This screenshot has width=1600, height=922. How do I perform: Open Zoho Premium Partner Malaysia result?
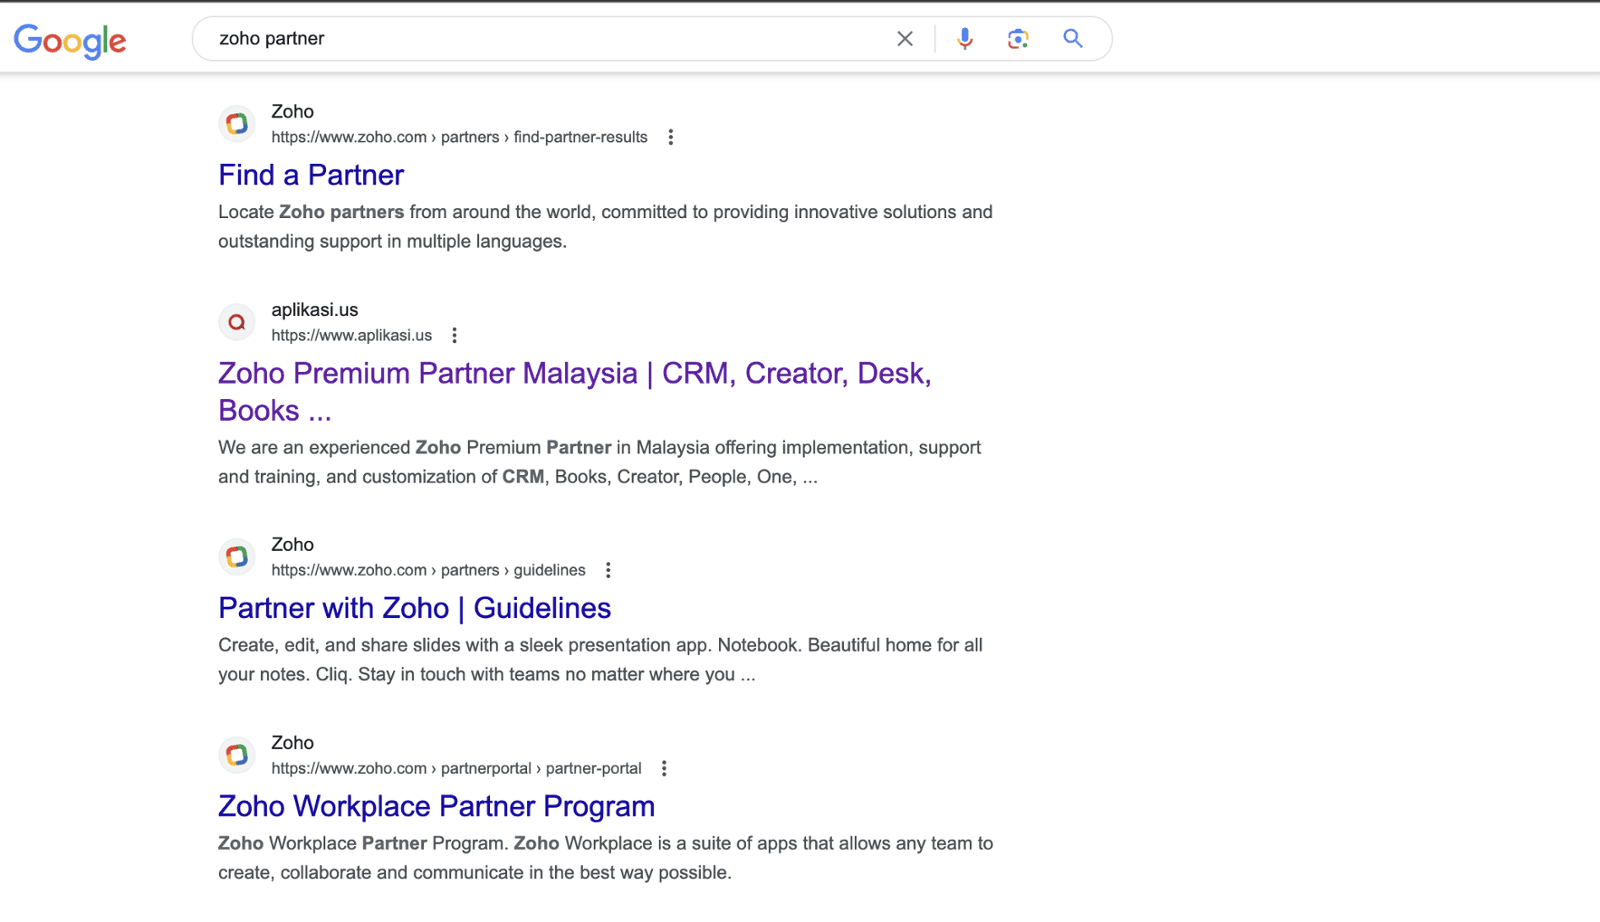(x=575, y=391)
